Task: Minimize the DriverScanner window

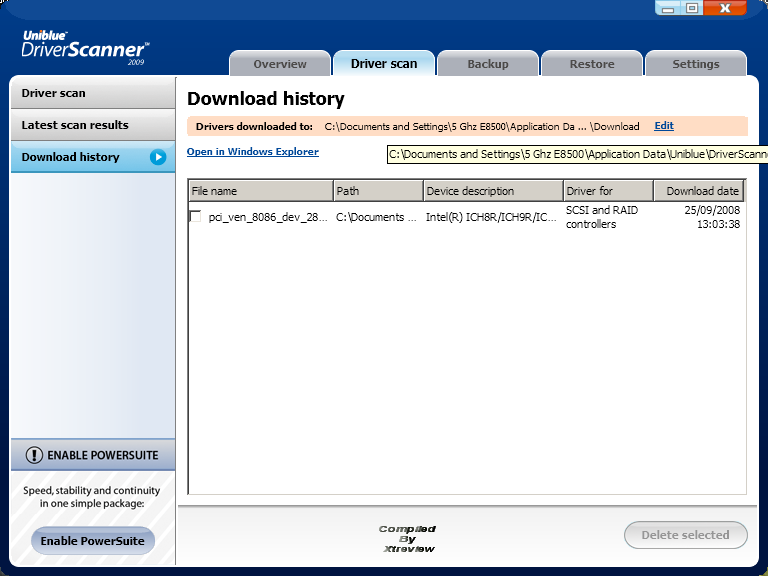Action: point(670,8)
